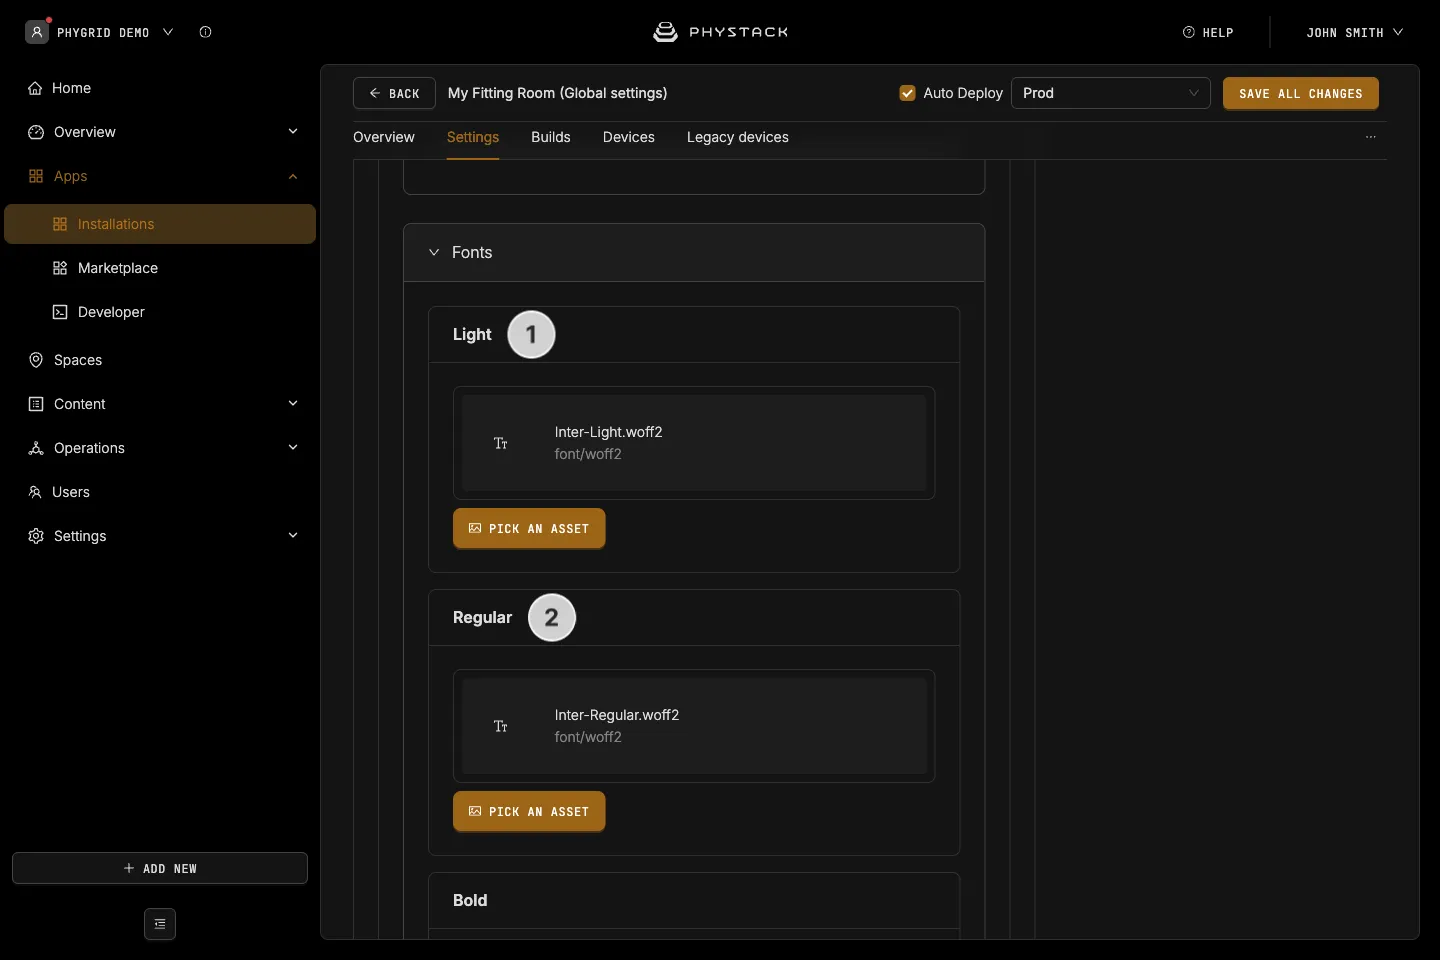The image size is (1440, 960).
Task: Click the Marketplace icon in the sidebar
Action: coord(60,268)
